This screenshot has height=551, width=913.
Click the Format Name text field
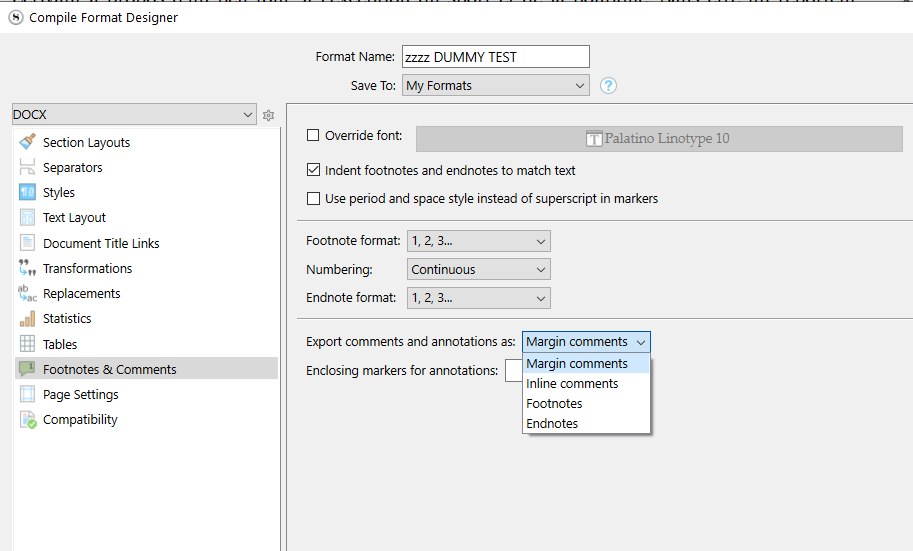(495, 57)
